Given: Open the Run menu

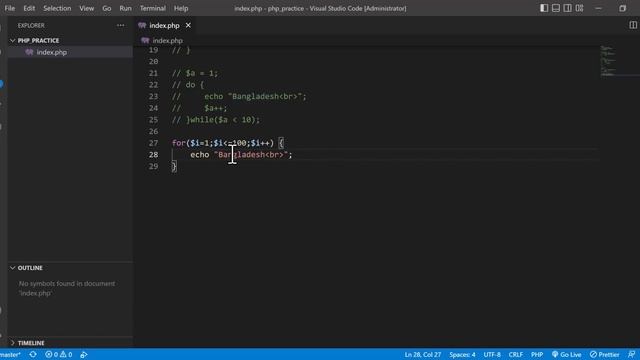Looking at the screenshot, I should 125,8.
